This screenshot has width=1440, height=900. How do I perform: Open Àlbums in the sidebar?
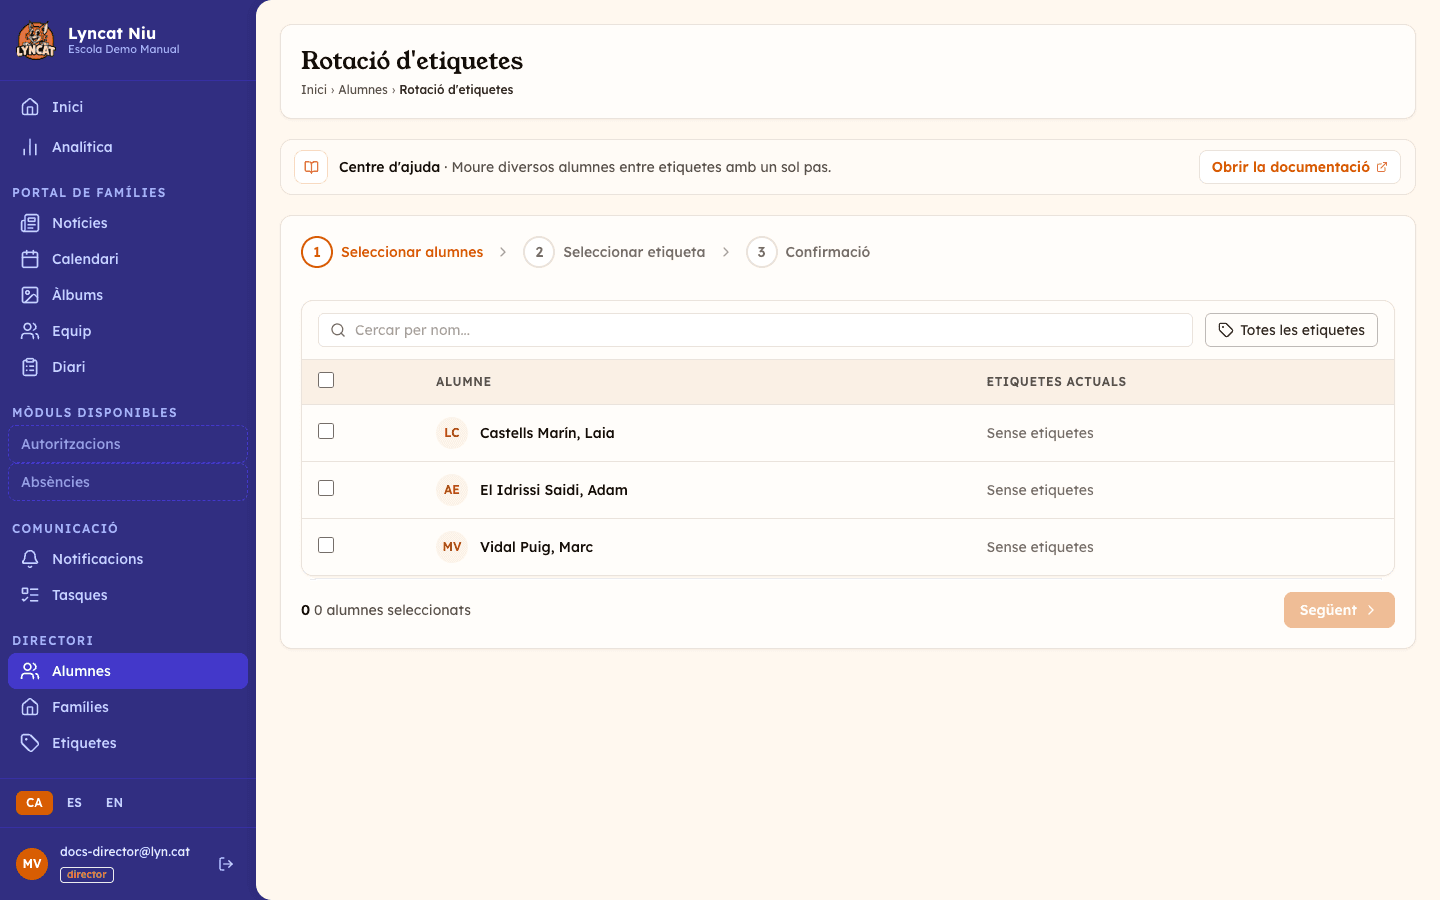click(128, 295)
